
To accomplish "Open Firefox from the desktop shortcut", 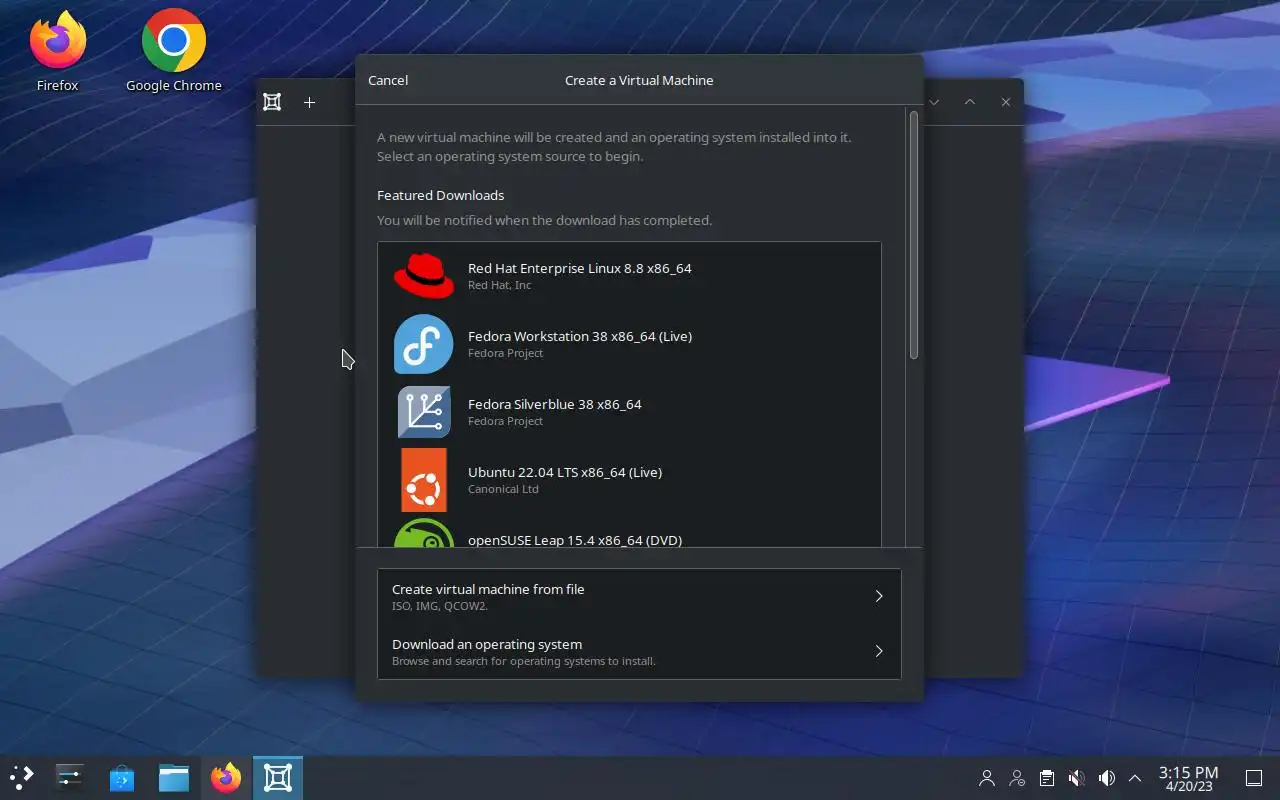I will tap(58, 51).
